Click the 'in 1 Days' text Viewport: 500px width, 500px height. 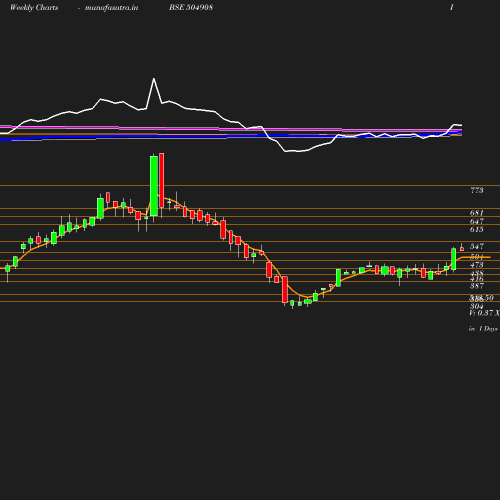(483, 329)
